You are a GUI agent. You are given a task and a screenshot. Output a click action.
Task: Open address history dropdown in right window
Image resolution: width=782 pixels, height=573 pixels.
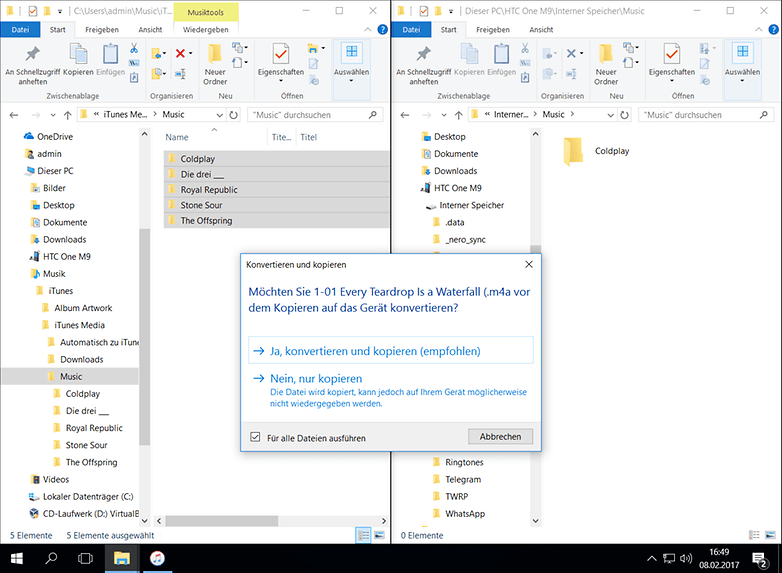pyautogui.click(x=610, y=115)
